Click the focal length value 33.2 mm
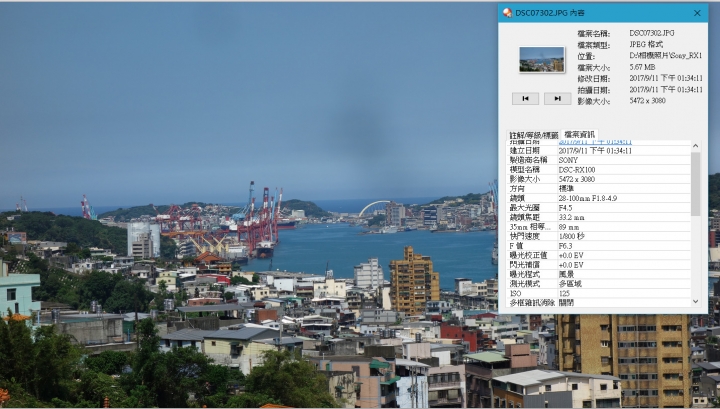 click(x=571, y=217)
